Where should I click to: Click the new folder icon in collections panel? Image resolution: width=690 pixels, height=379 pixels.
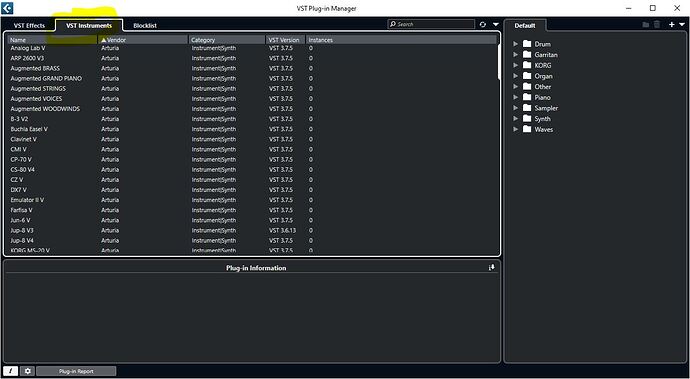[x=646, y=25]
